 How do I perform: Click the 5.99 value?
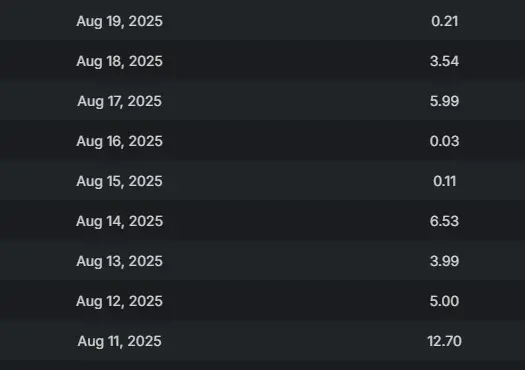(x=444, y=101)
